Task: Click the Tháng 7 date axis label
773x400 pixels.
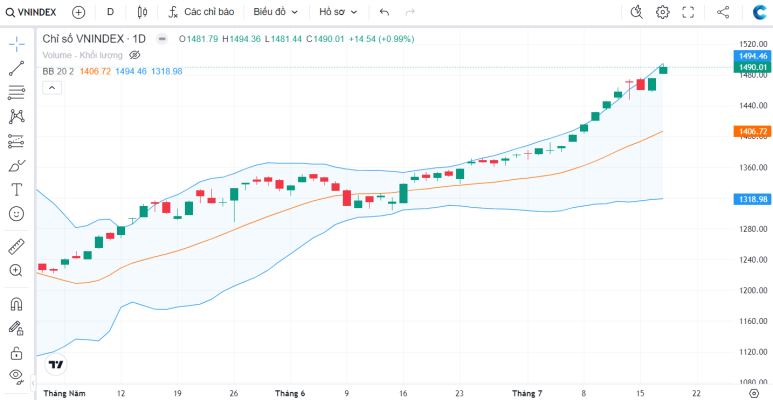Action: tap(527, 393)
